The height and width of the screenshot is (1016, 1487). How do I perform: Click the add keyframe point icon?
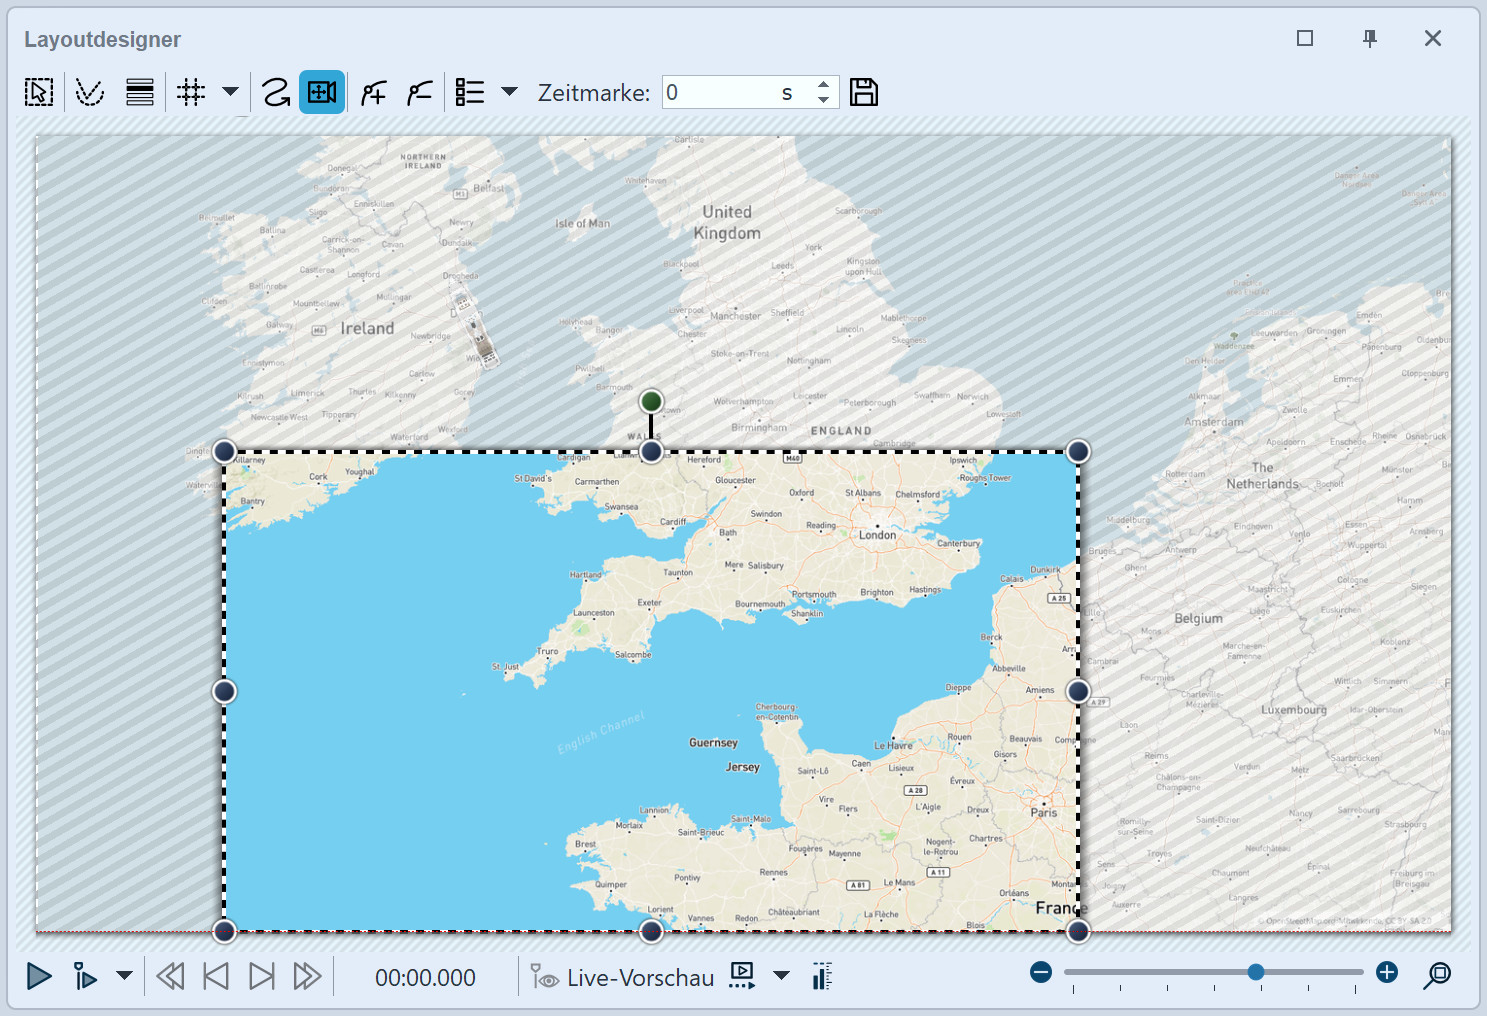(x=374, y=93)
